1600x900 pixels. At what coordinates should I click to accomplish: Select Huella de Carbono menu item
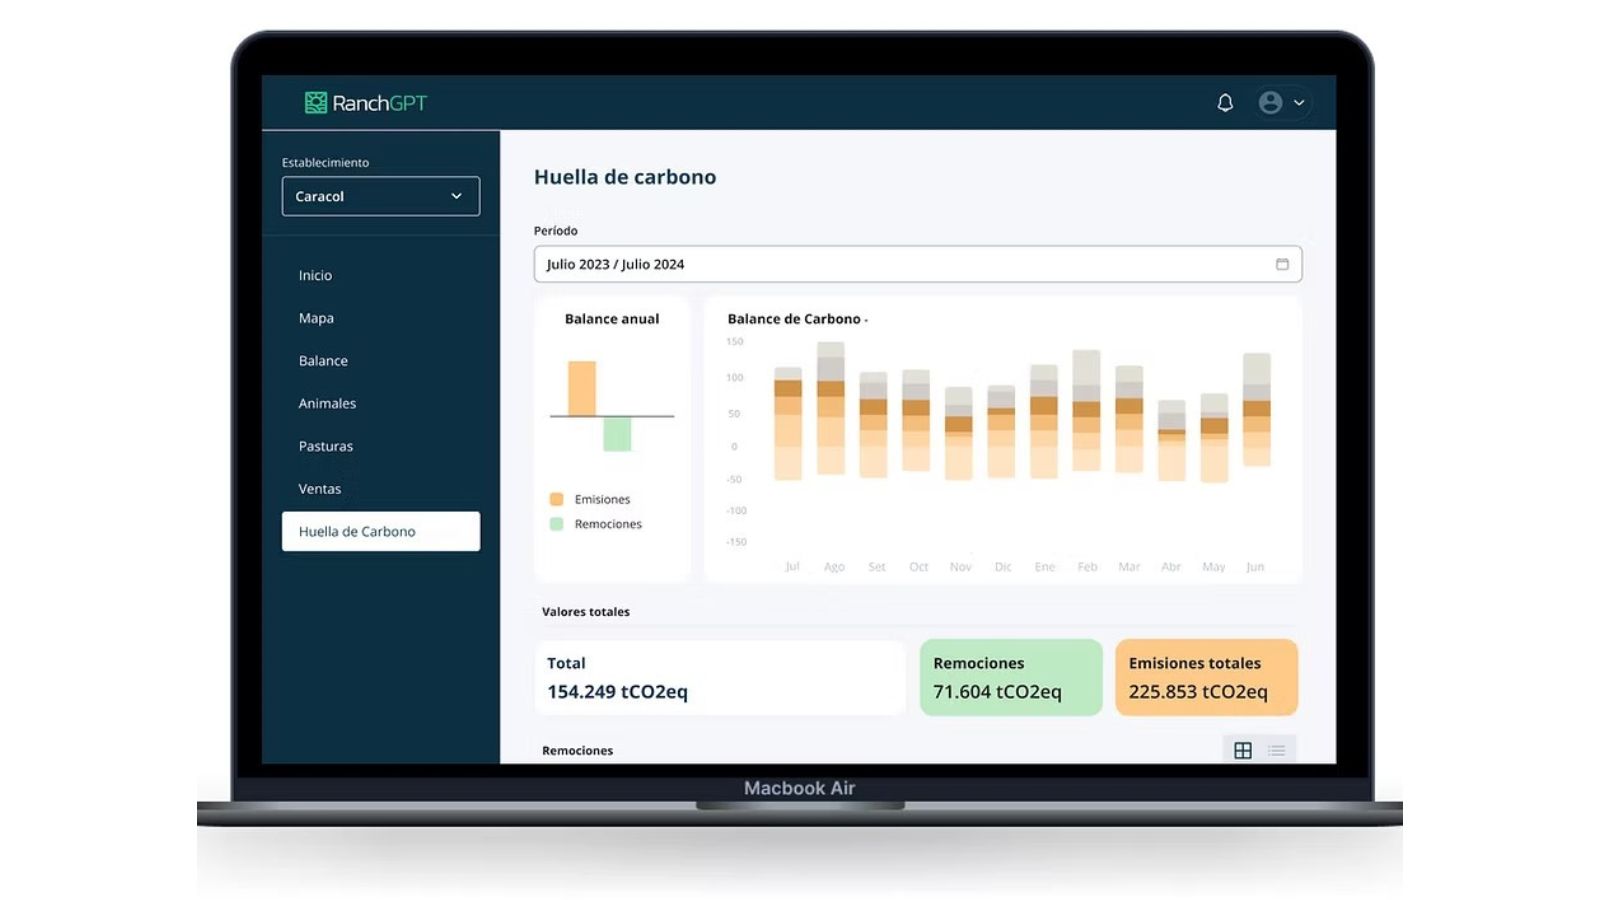click(x=357, y=531)
